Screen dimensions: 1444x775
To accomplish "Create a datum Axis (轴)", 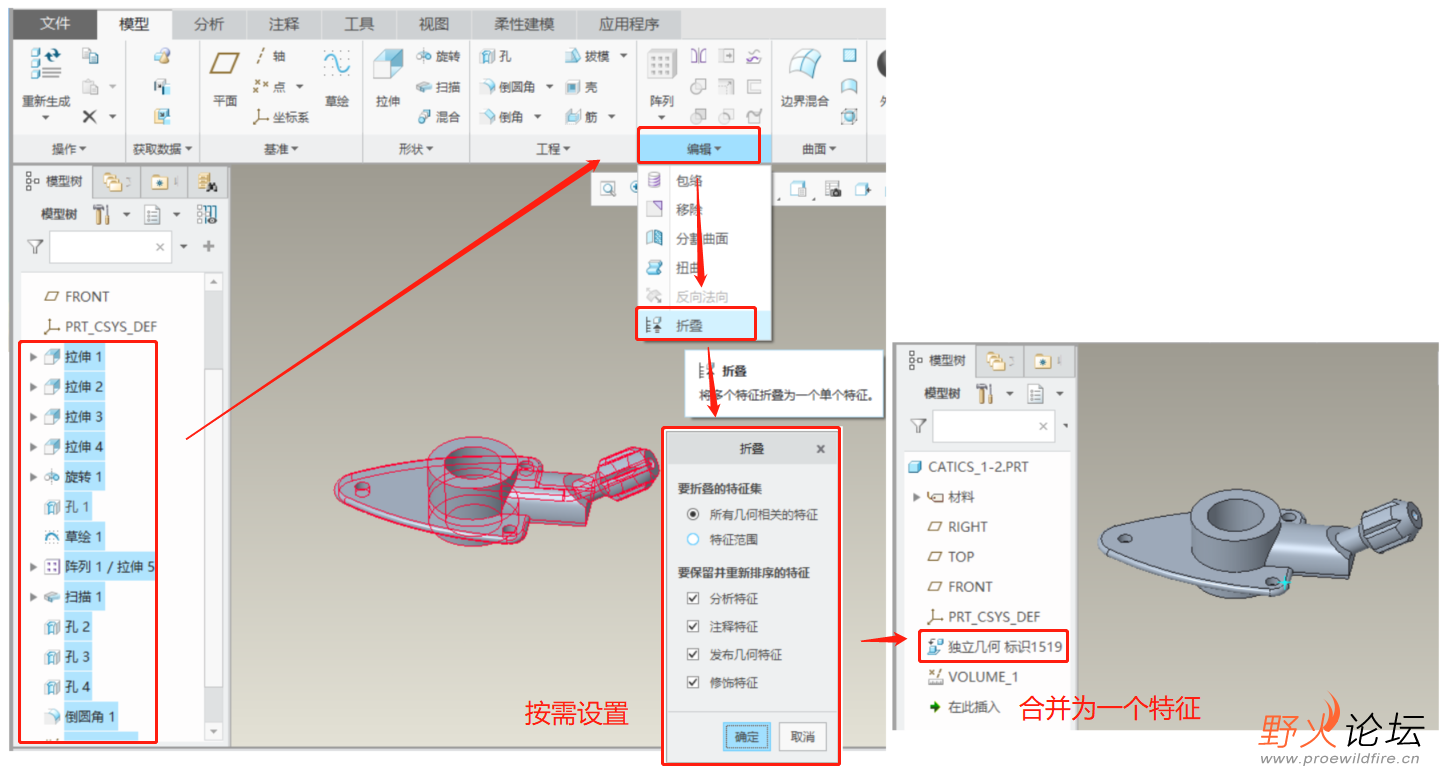I will coord(270,56).
